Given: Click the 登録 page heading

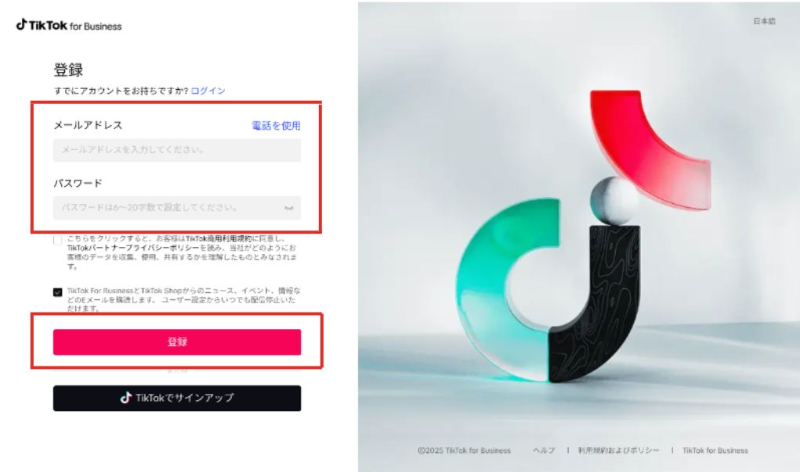Looking at the screenshot, I should [68, 70].
